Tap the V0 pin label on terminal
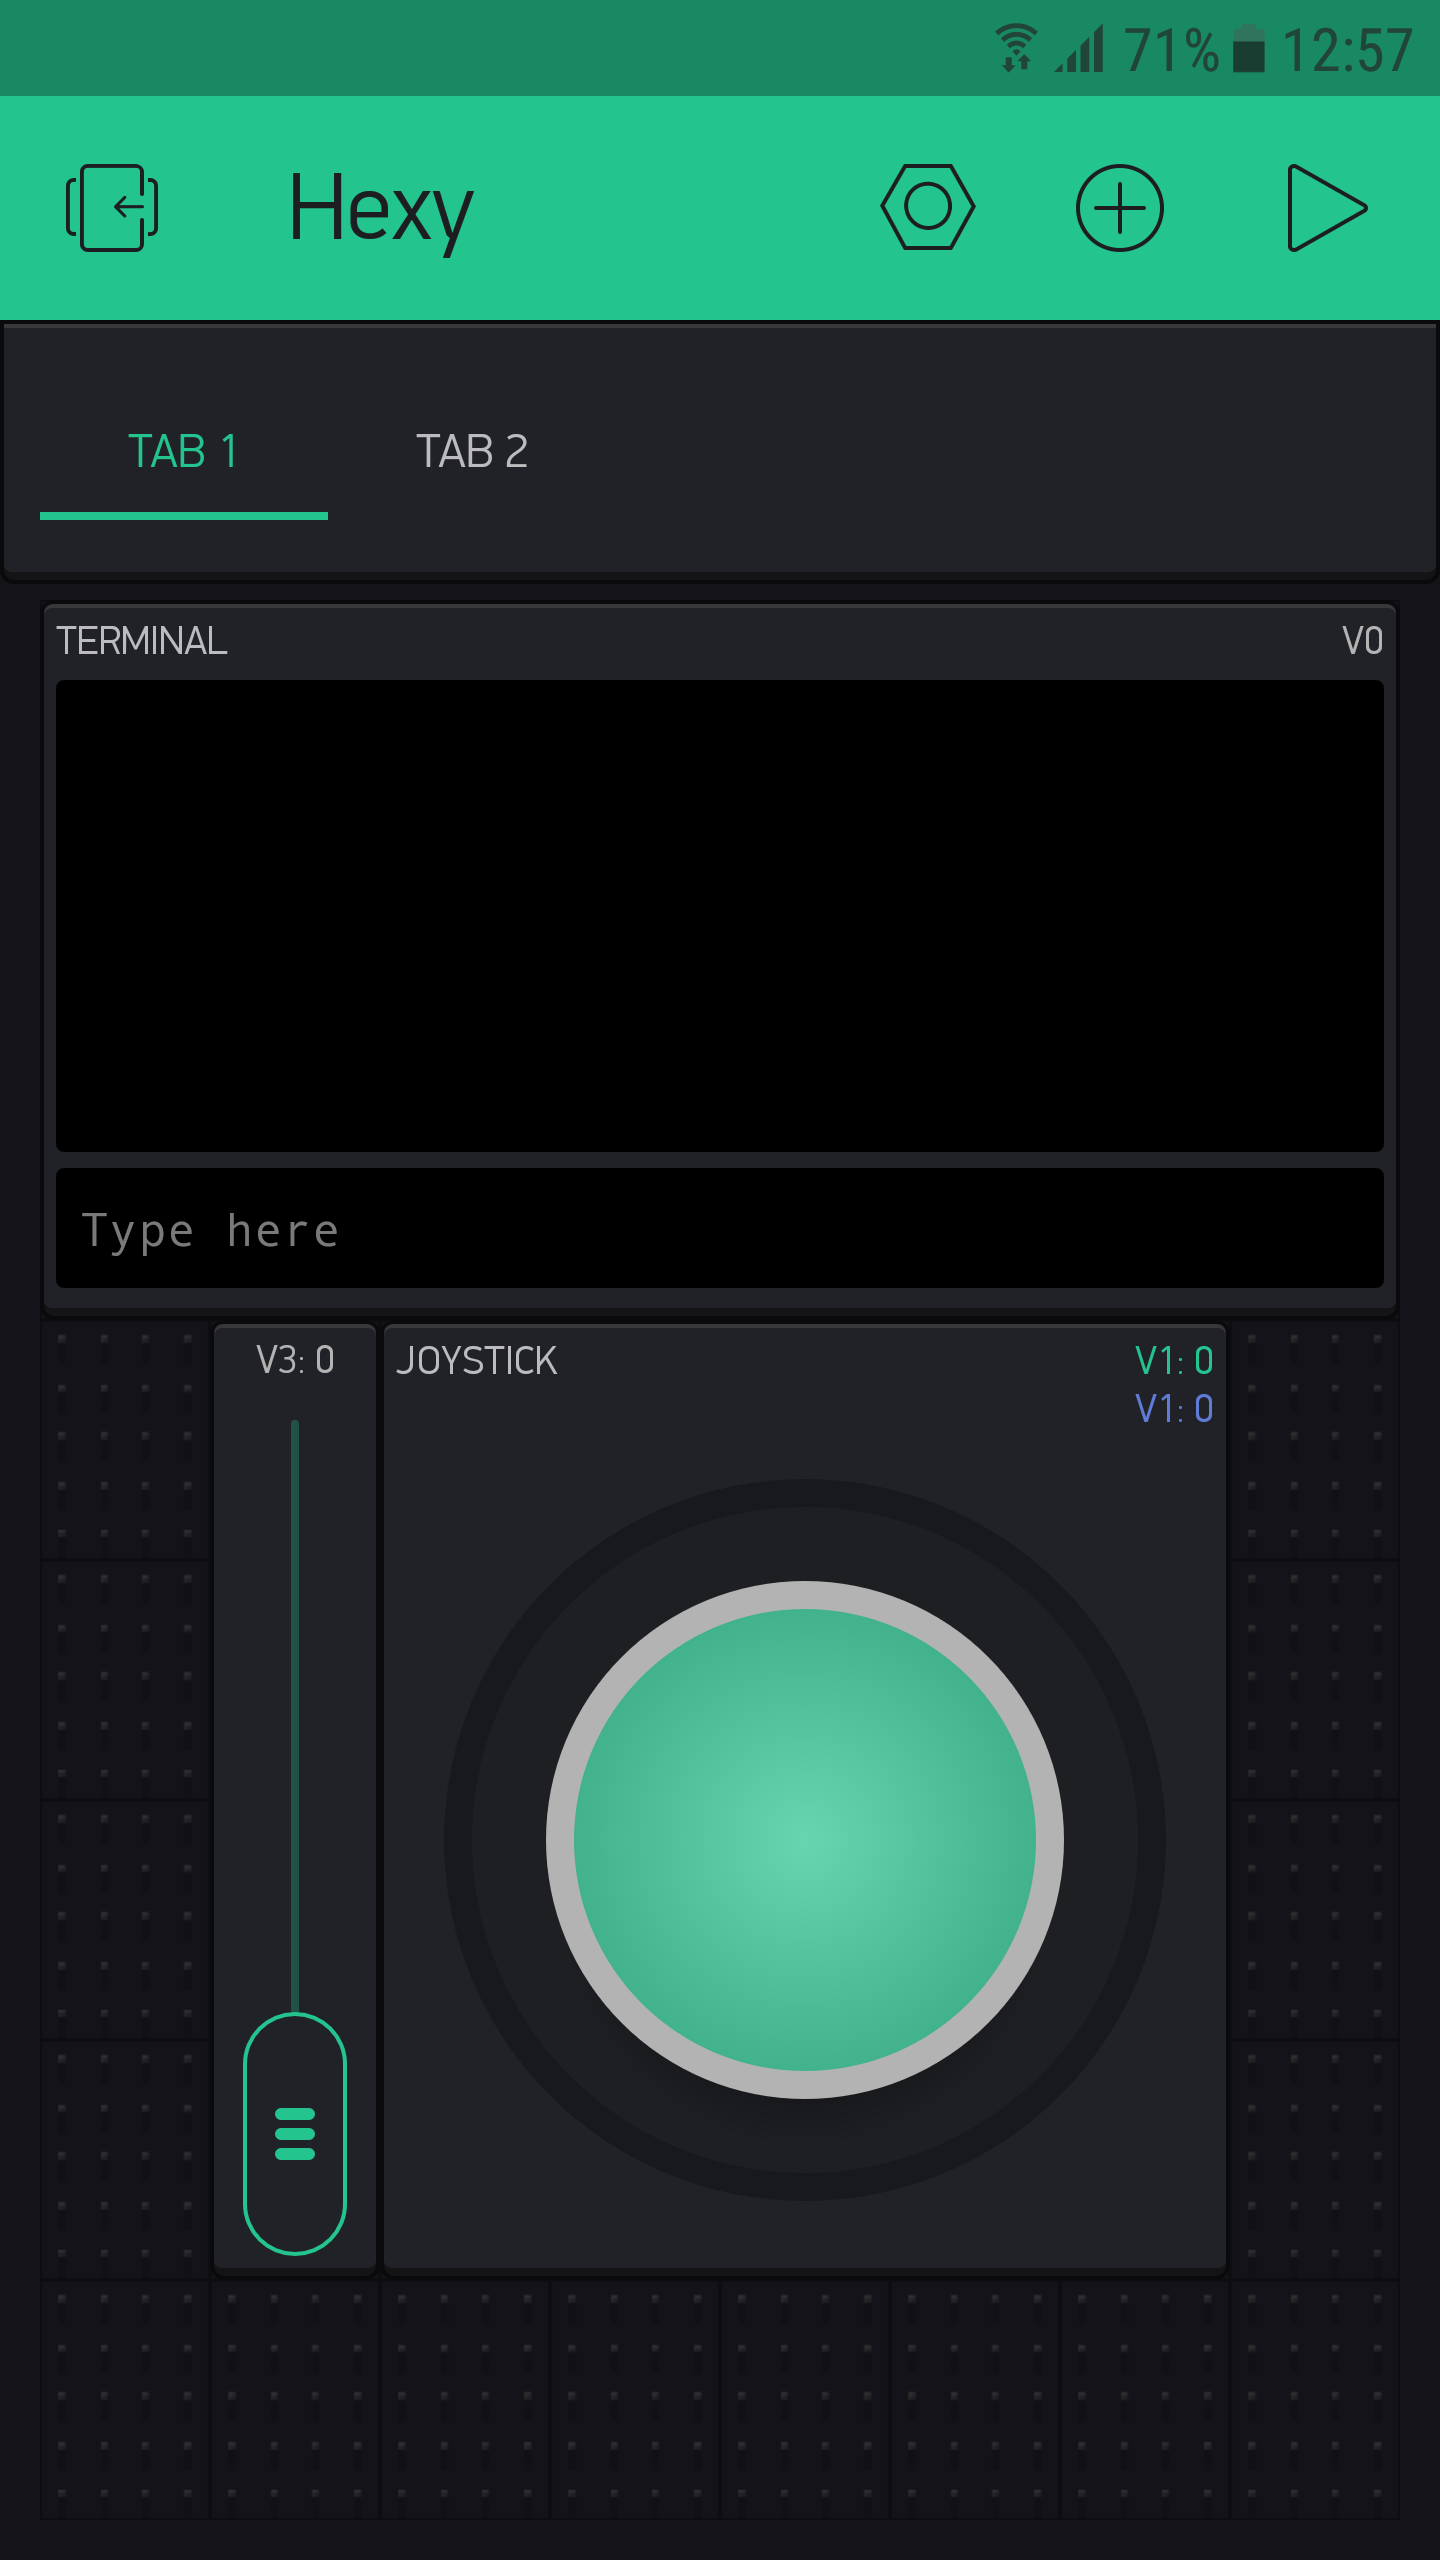Viewport: 1440px width, 2560px height. pyautogui.click(x=1361, y=641)
